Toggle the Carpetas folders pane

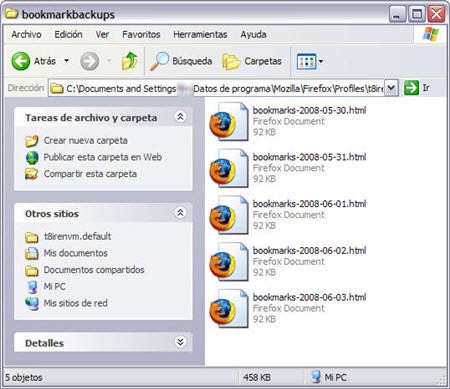252,61
